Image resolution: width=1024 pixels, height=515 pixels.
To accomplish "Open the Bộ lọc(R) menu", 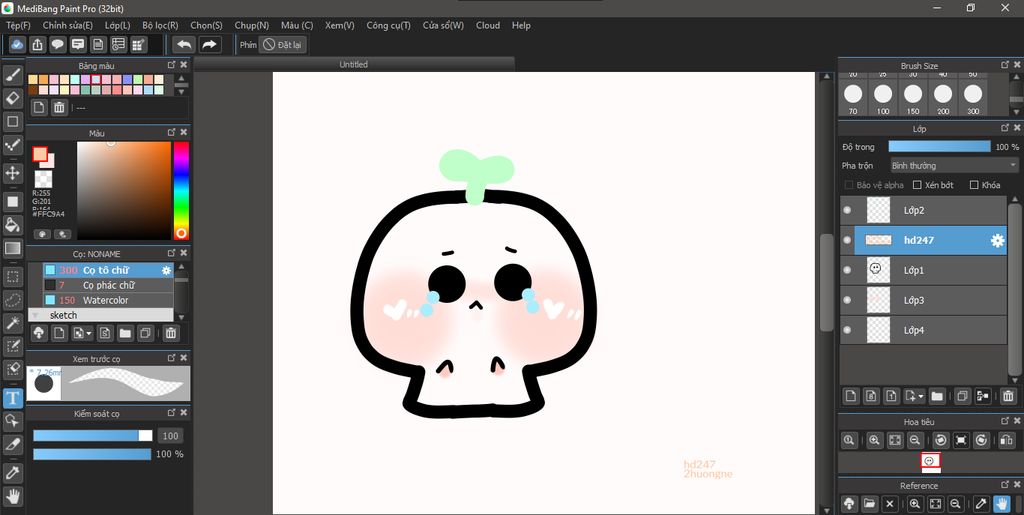I will (x=160, y=25).
